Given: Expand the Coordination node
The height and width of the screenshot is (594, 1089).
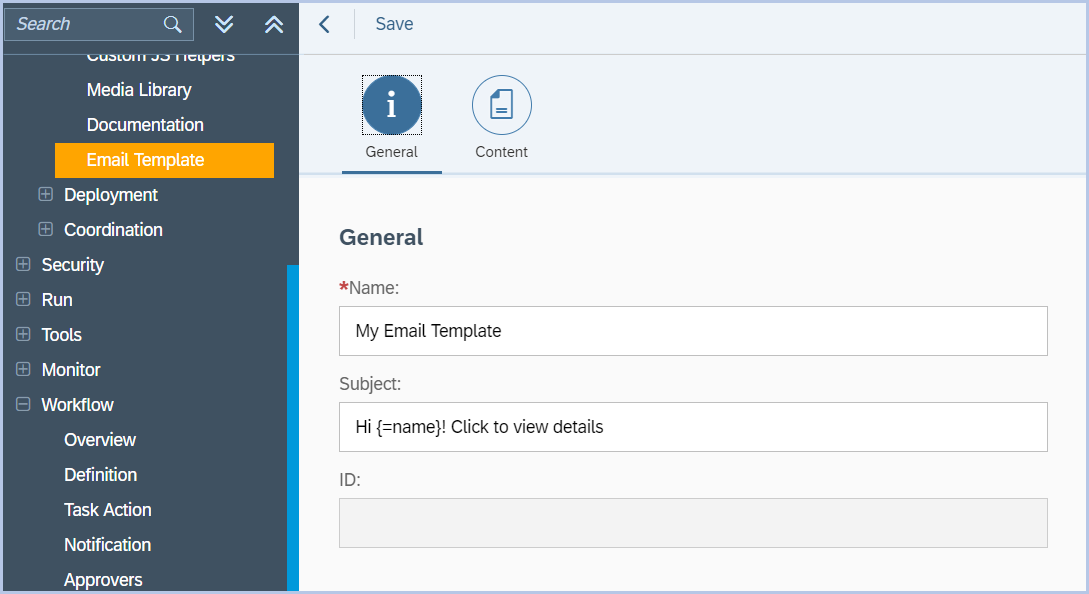Looking at the screenshot, I should pos(45,229).
